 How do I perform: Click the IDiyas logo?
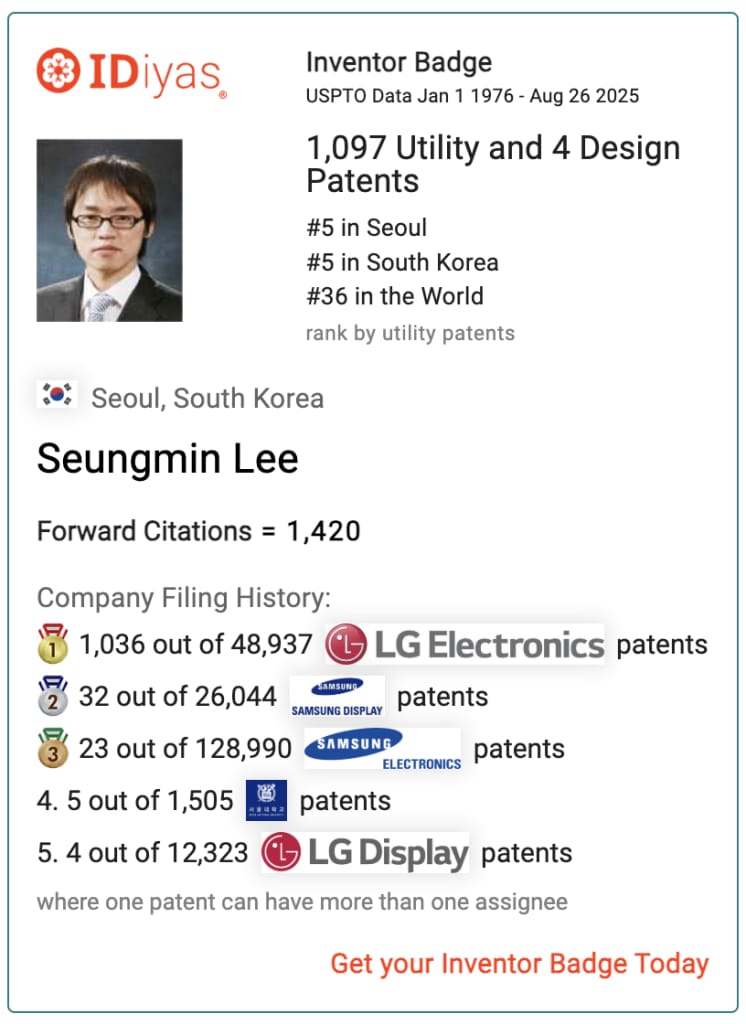[x=132, y=72]
